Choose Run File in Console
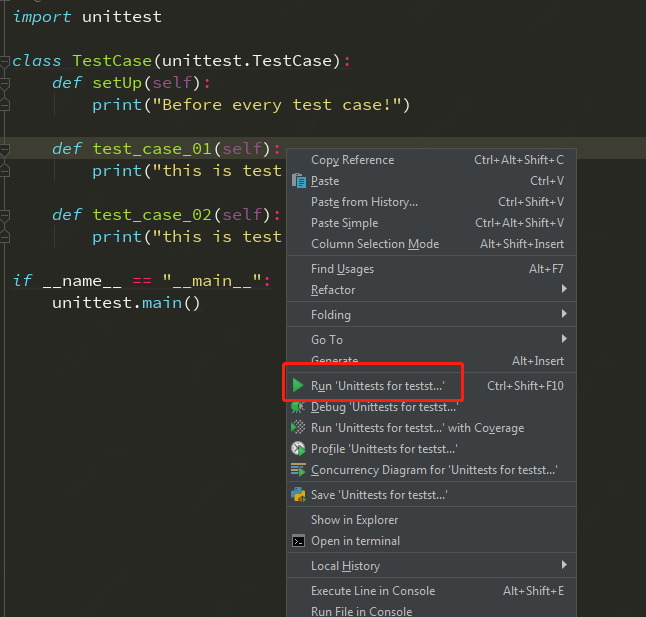 431,611
